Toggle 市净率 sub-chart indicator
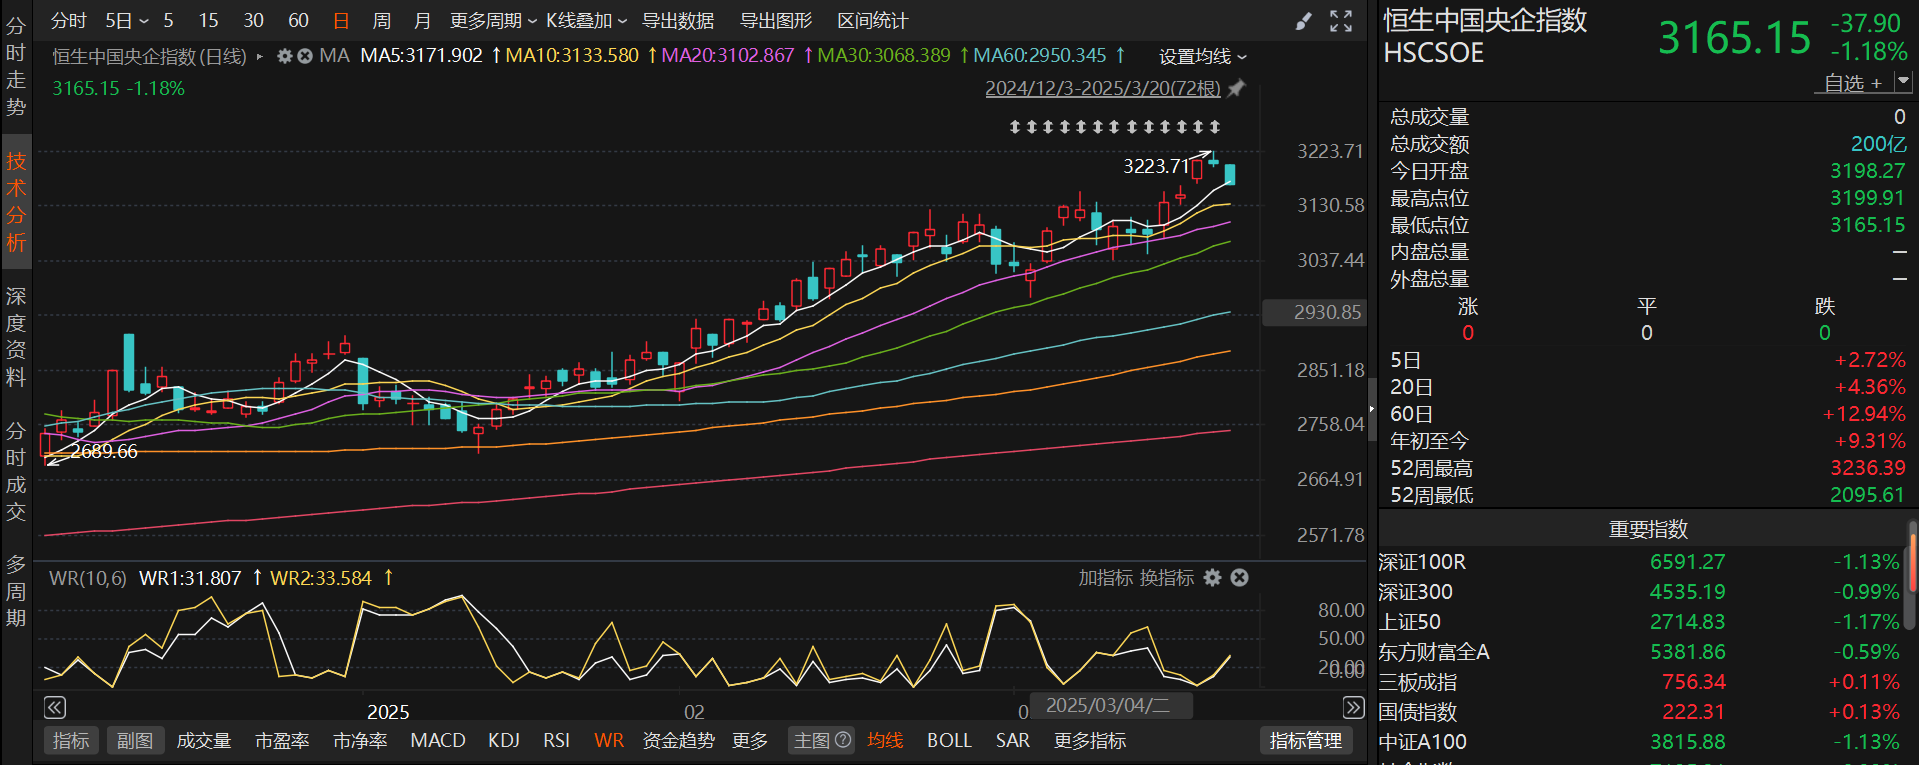The width and height of the screenshot is (1919, 765). pos(360,741)
